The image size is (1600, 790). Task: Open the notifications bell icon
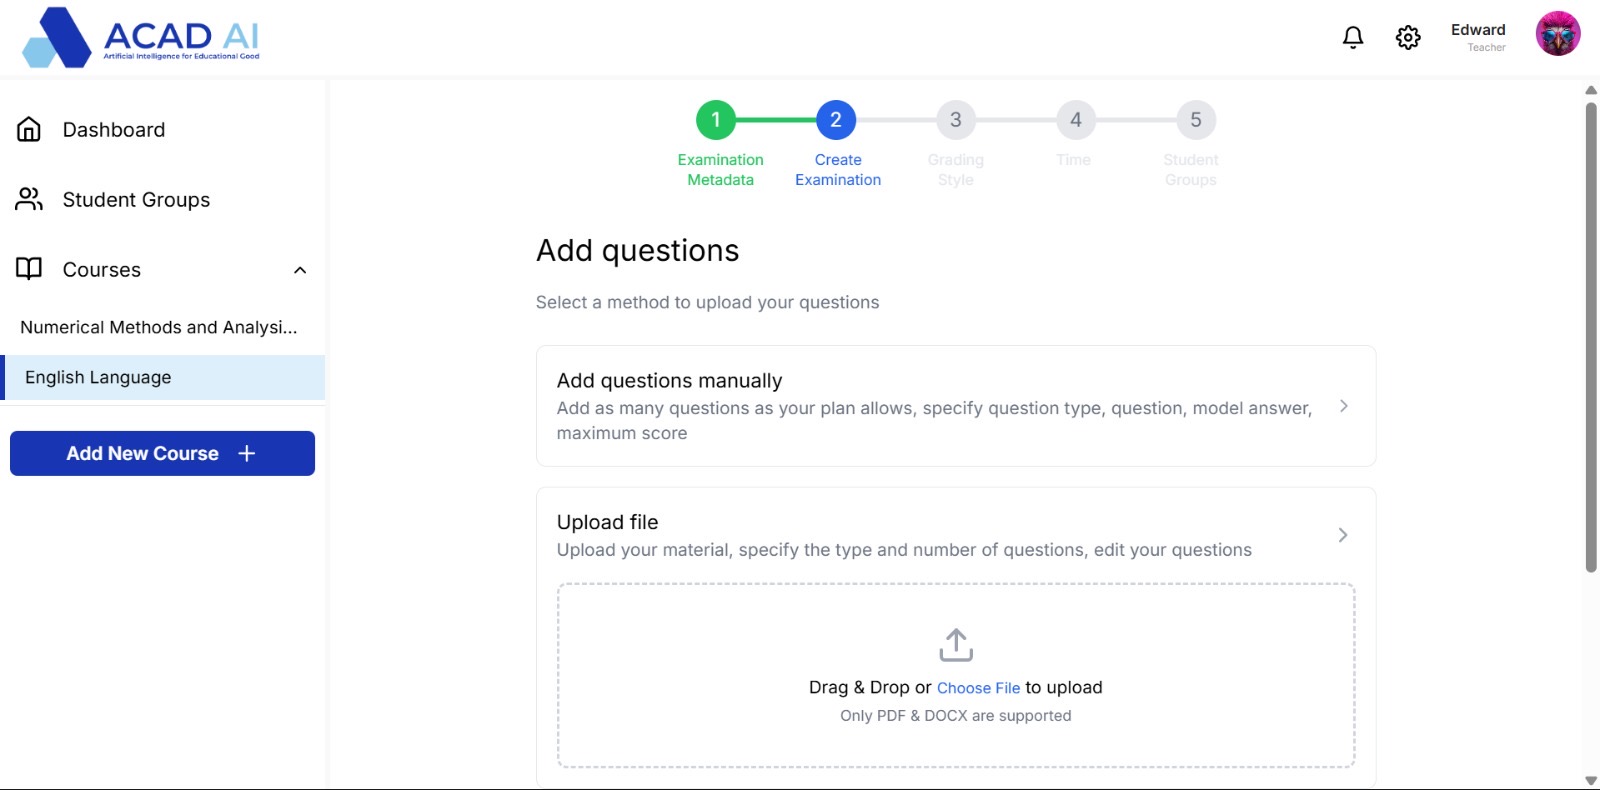pos(1352,38)
